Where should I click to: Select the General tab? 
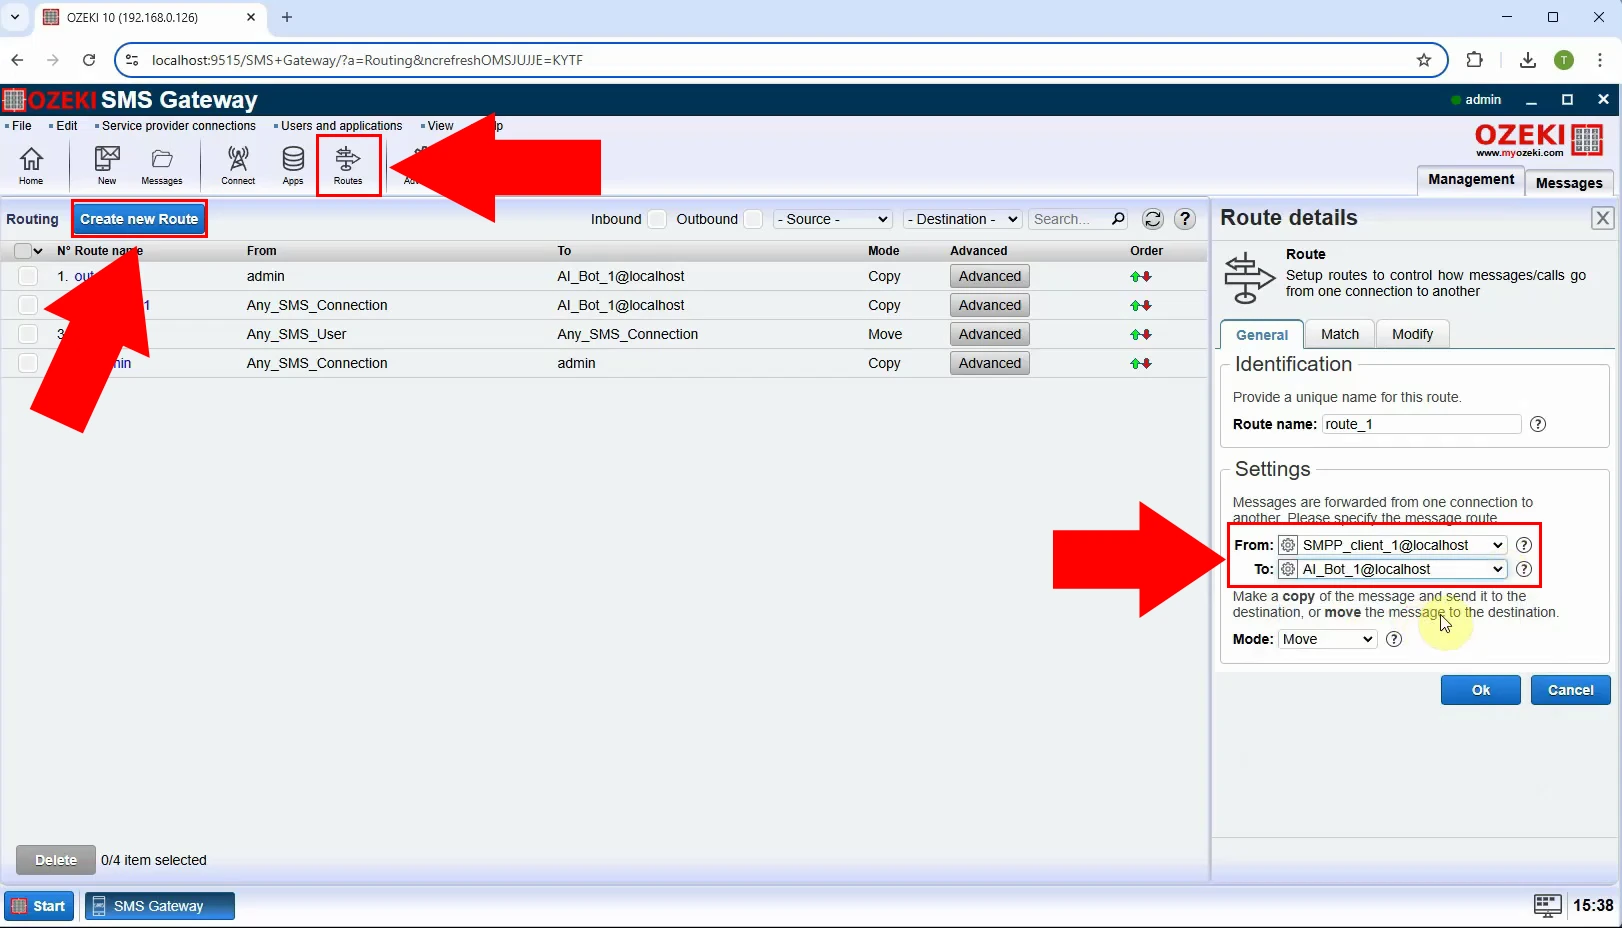[1261, 335]
